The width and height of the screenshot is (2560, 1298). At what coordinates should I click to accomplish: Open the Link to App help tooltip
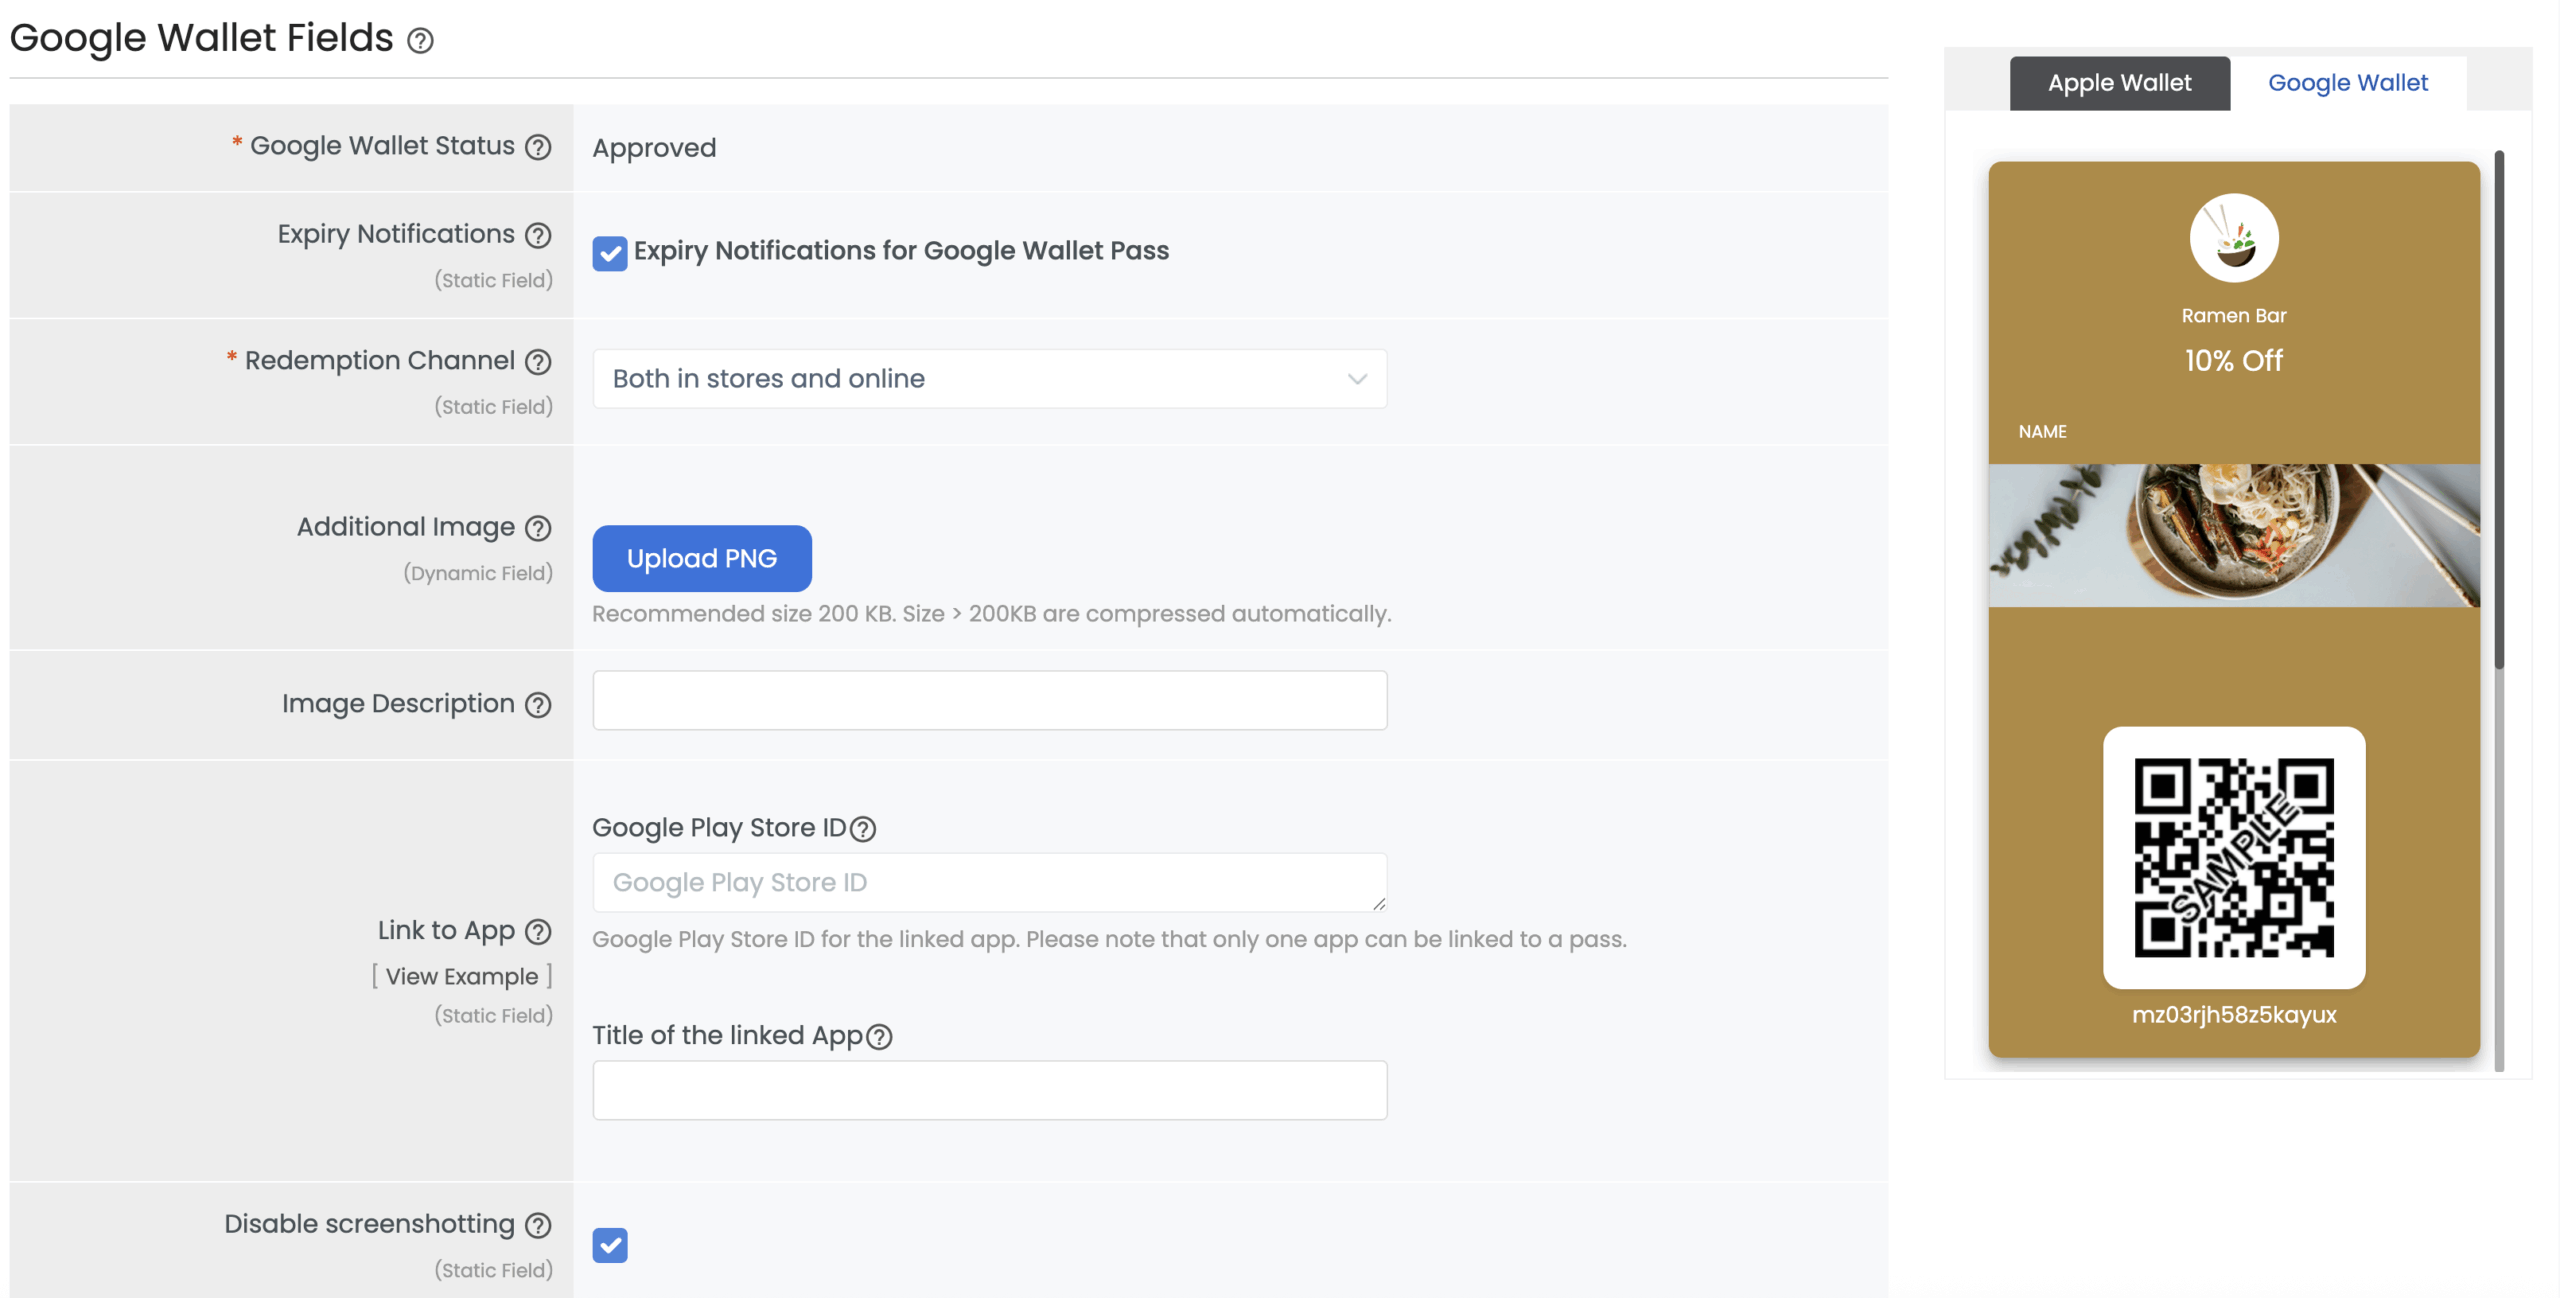(538, 931)
